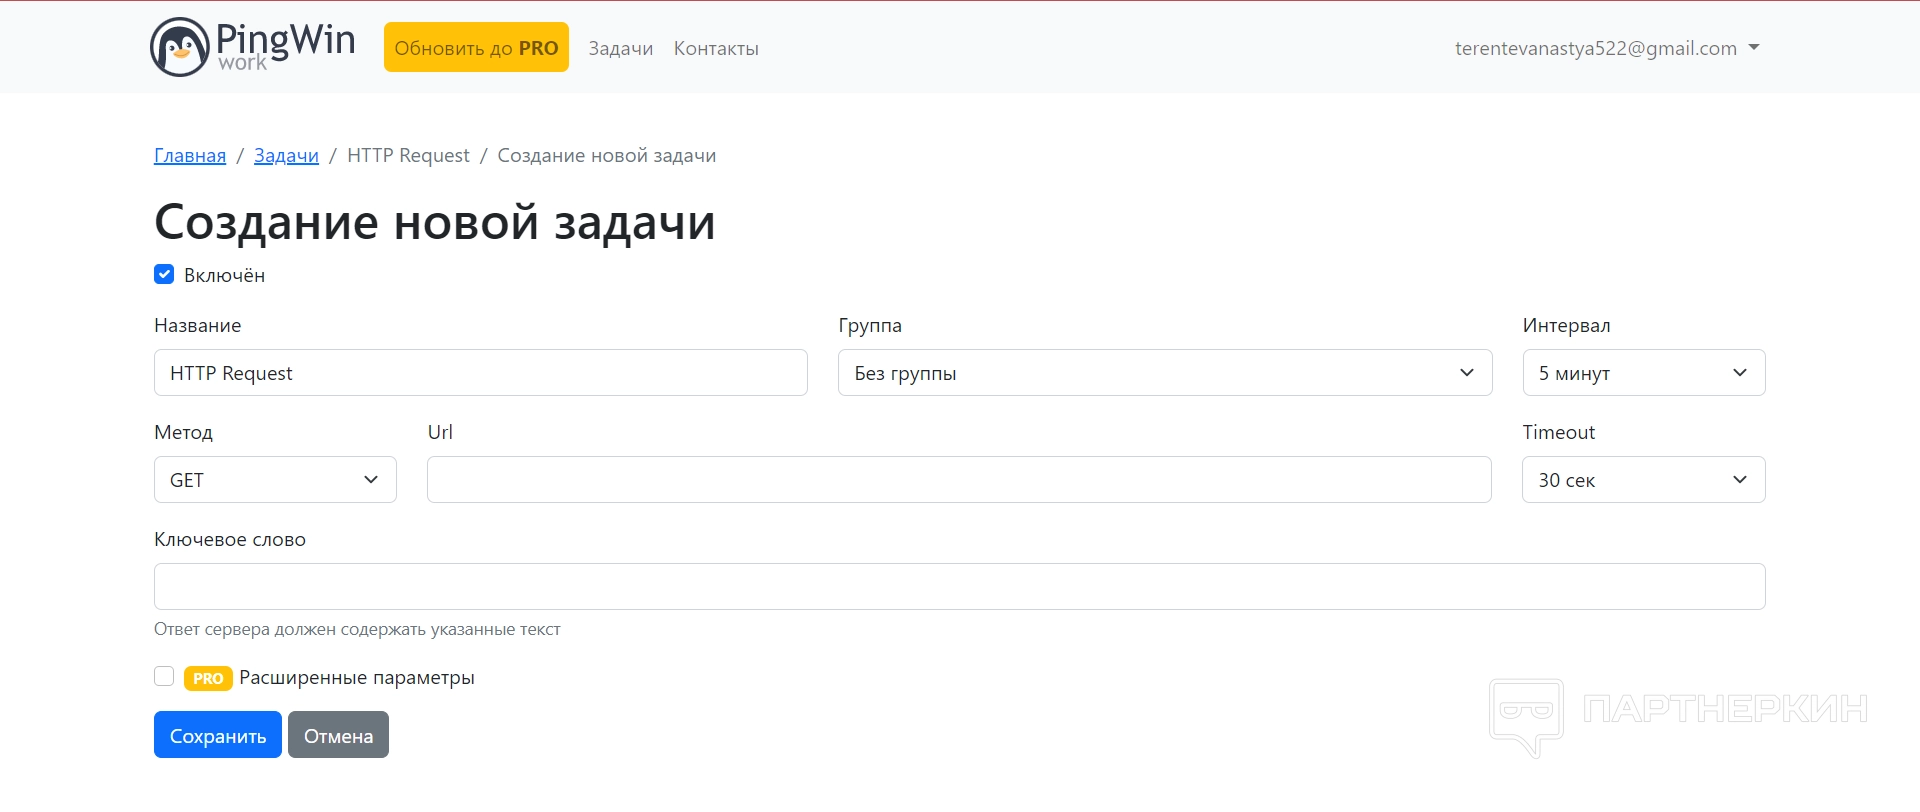Click the HTTP Request breadcrumb text
Image resolution: width=1920 pixels, height=812 pixels.
(x=408, y=155)
